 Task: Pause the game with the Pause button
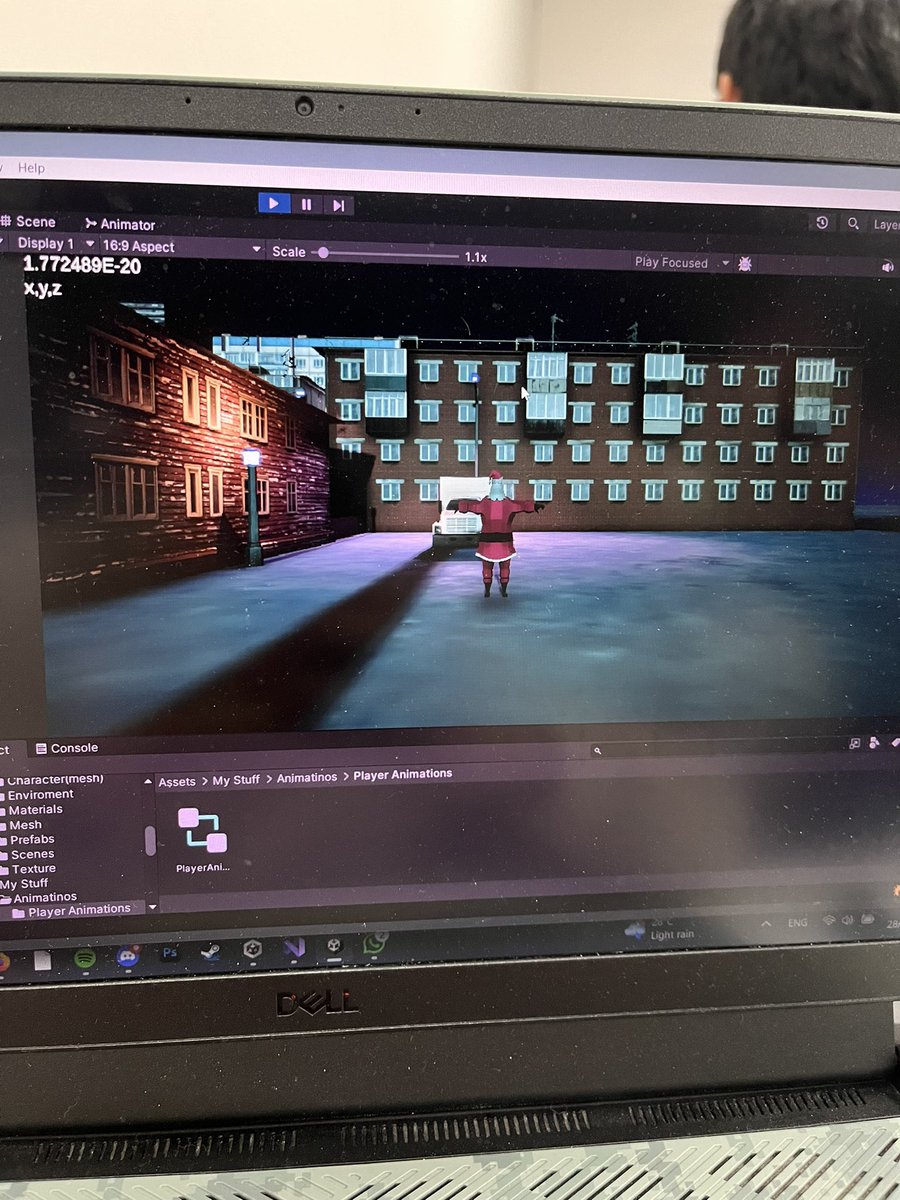[306, 204]
